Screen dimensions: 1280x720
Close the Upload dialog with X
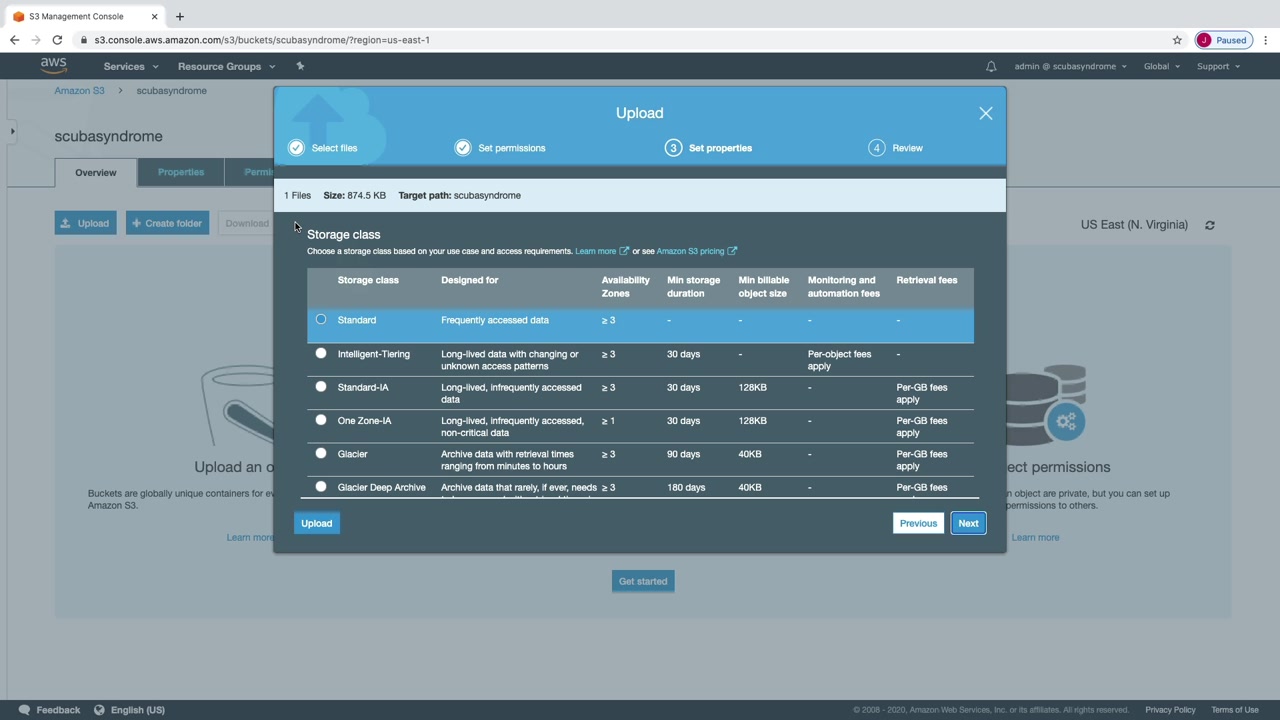point(986,113)
